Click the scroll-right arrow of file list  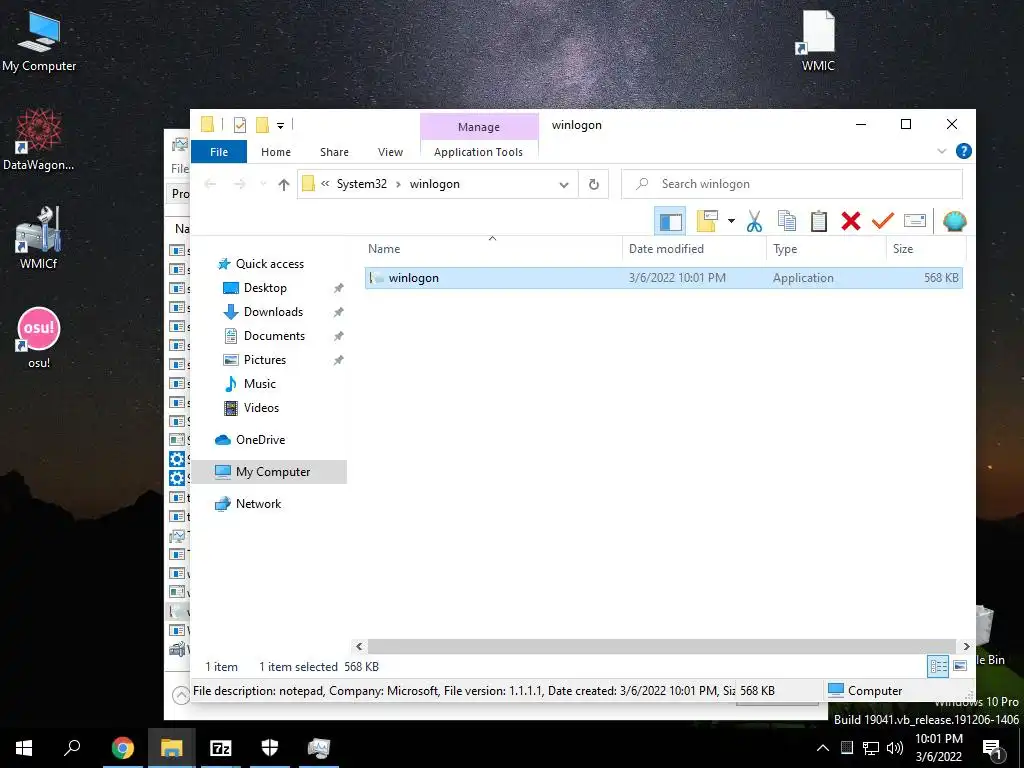(x=966, y=646)
